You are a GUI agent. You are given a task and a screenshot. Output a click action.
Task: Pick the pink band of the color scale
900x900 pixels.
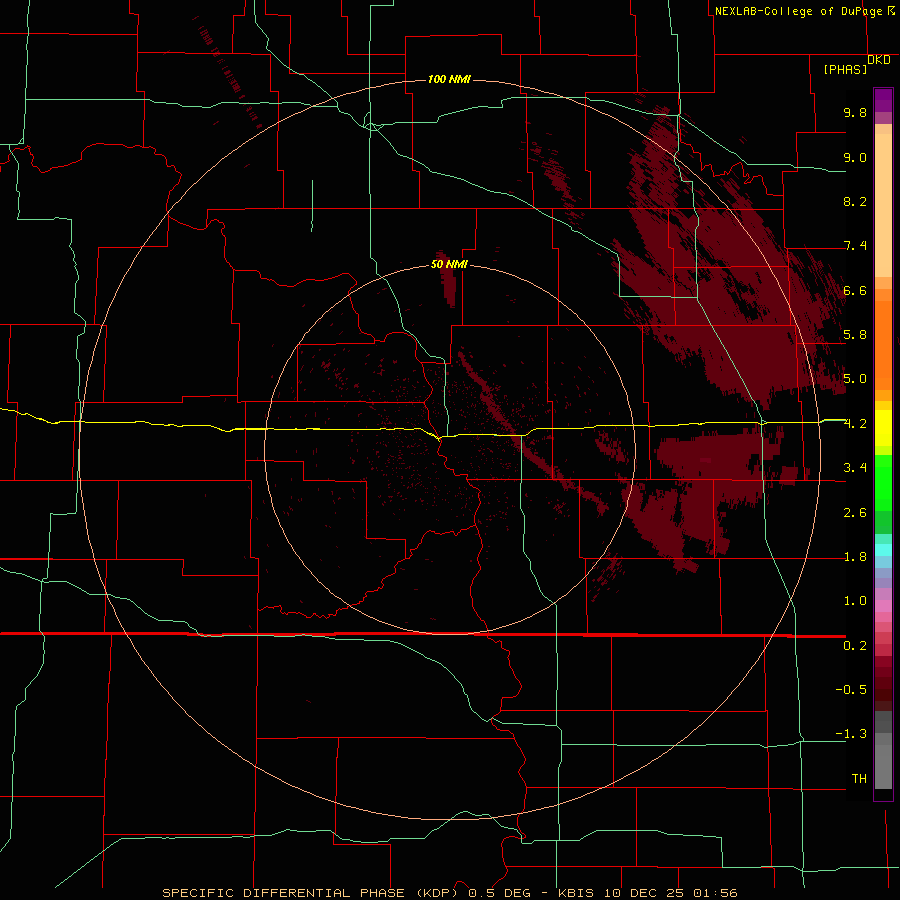(x=883, y=606)
